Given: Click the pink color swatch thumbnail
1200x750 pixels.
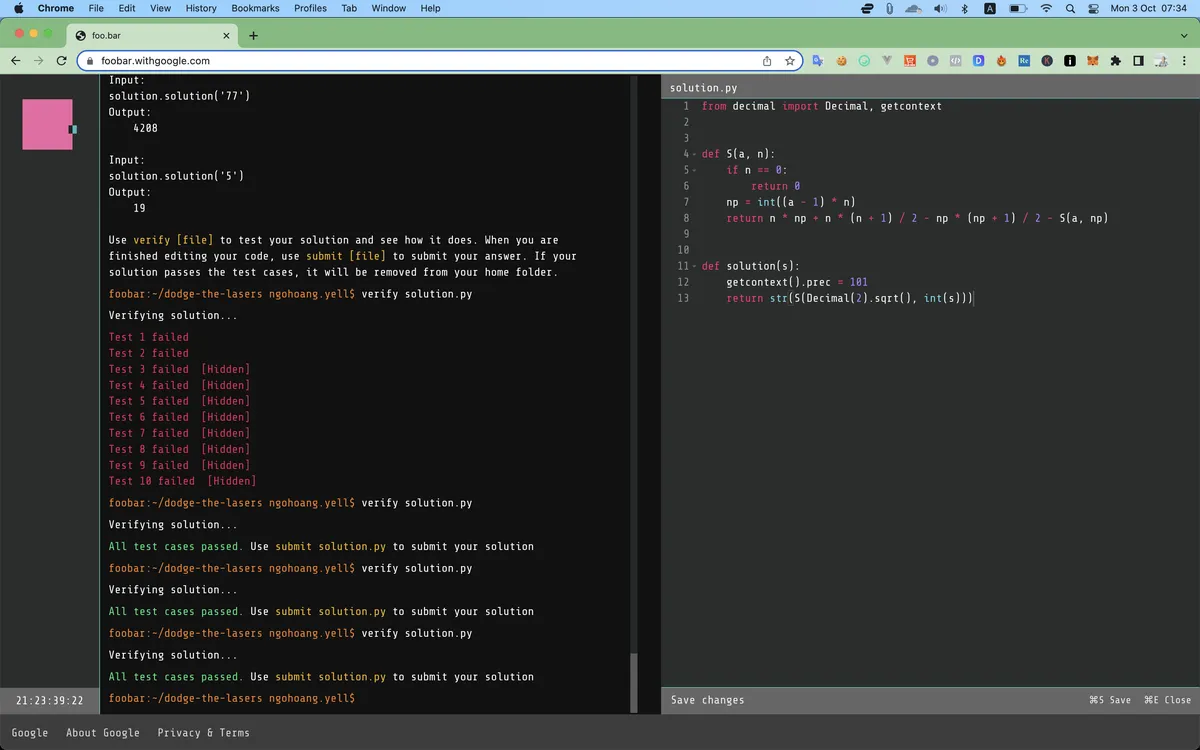Looking at the screenshot, I should tap(46, 123).
